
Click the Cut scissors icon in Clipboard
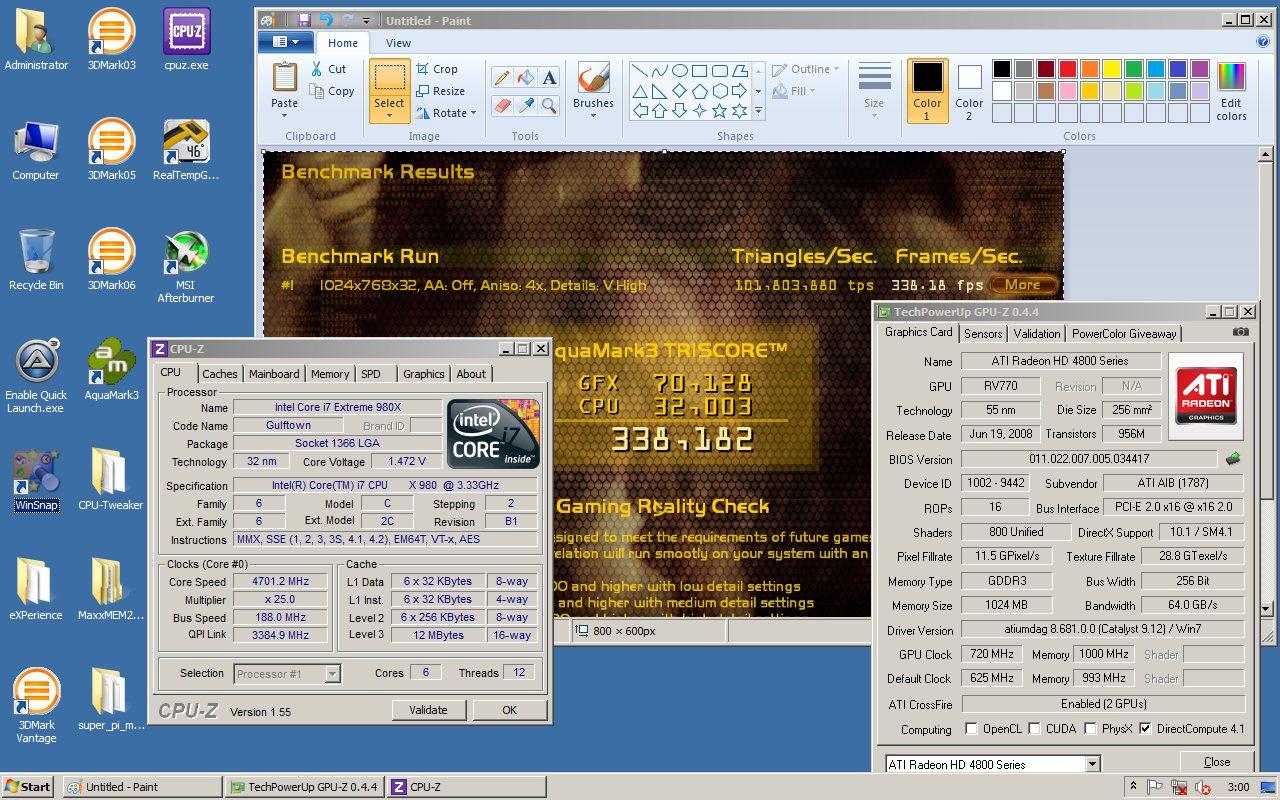pos(315,69)
